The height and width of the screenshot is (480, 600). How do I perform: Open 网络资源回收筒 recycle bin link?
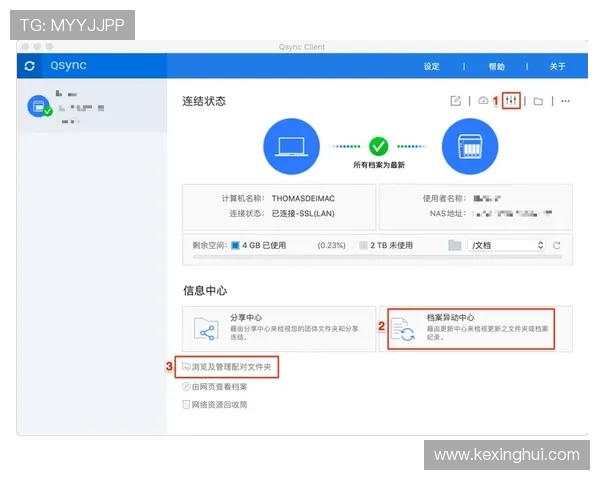215,405
